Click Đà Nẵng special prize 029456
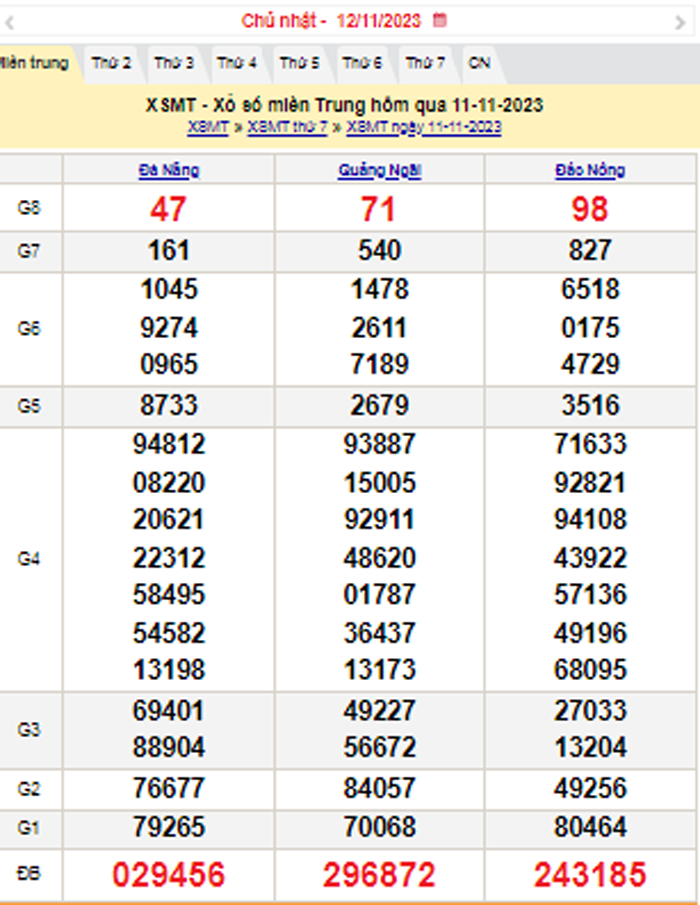The image size is (700, 905). [x=169, y=875]
